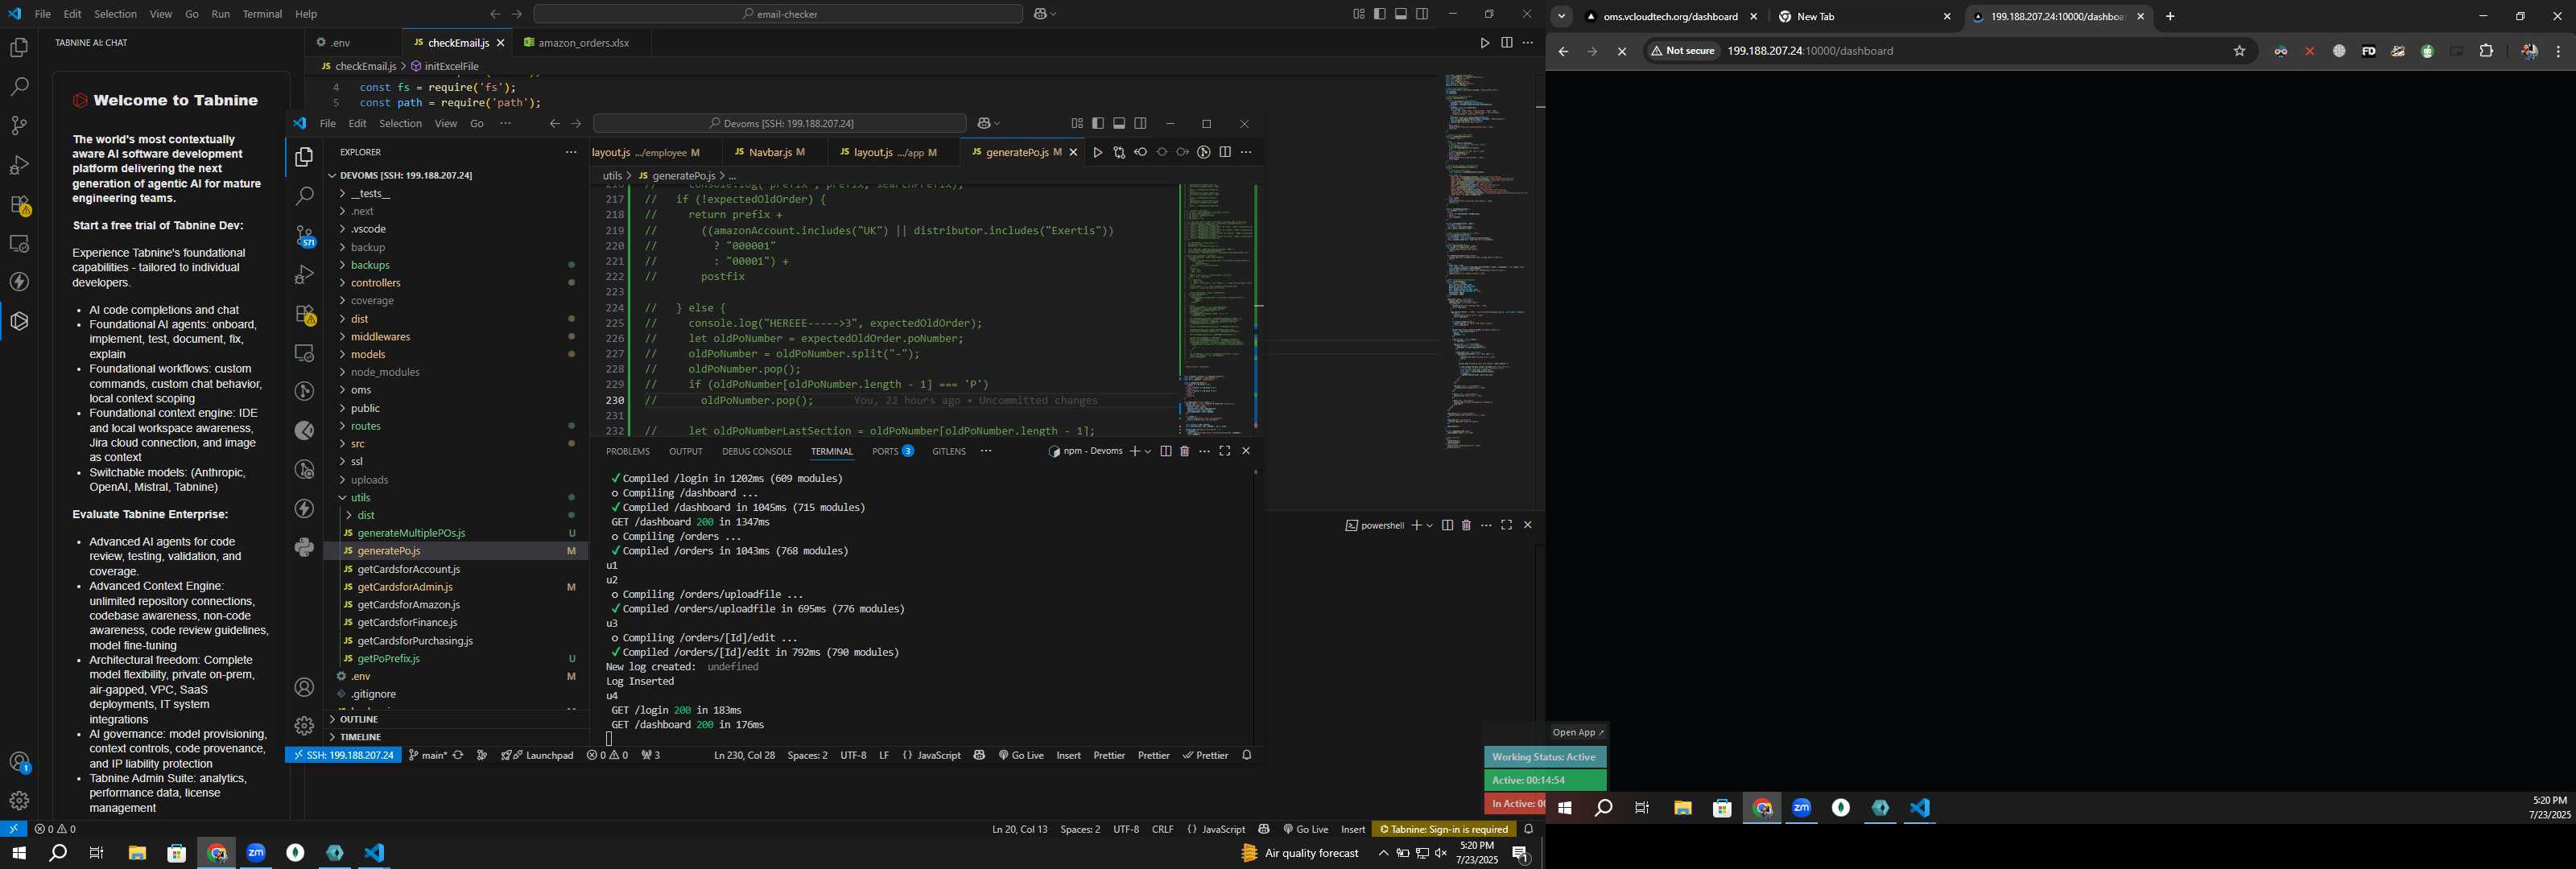Collapse the utils folder
Image resolution: width=2576 pixels, height=869 pixels.
[456, 497]
